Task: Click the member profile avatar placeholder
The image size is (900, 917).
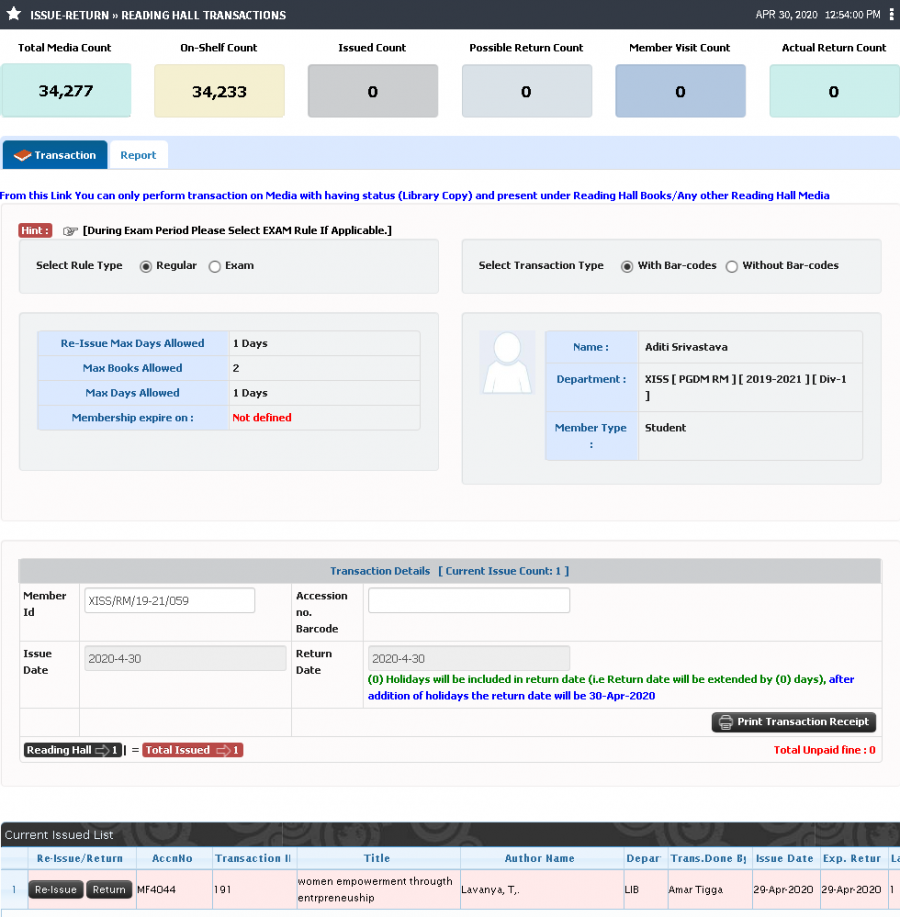Action: [507, 363]
